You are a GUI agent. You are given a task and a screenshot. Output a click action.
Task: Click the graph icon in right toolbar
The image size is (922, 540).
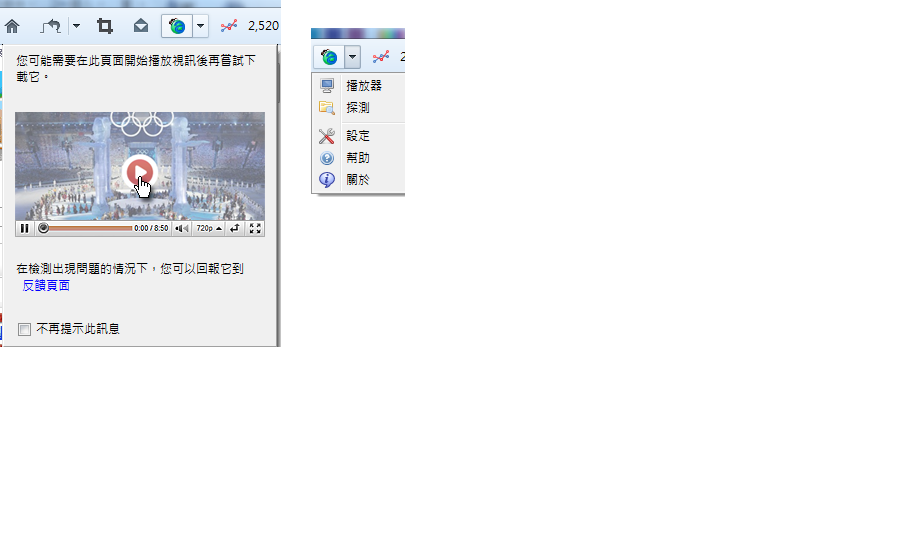pyautogui.click(x=380, y=57)
